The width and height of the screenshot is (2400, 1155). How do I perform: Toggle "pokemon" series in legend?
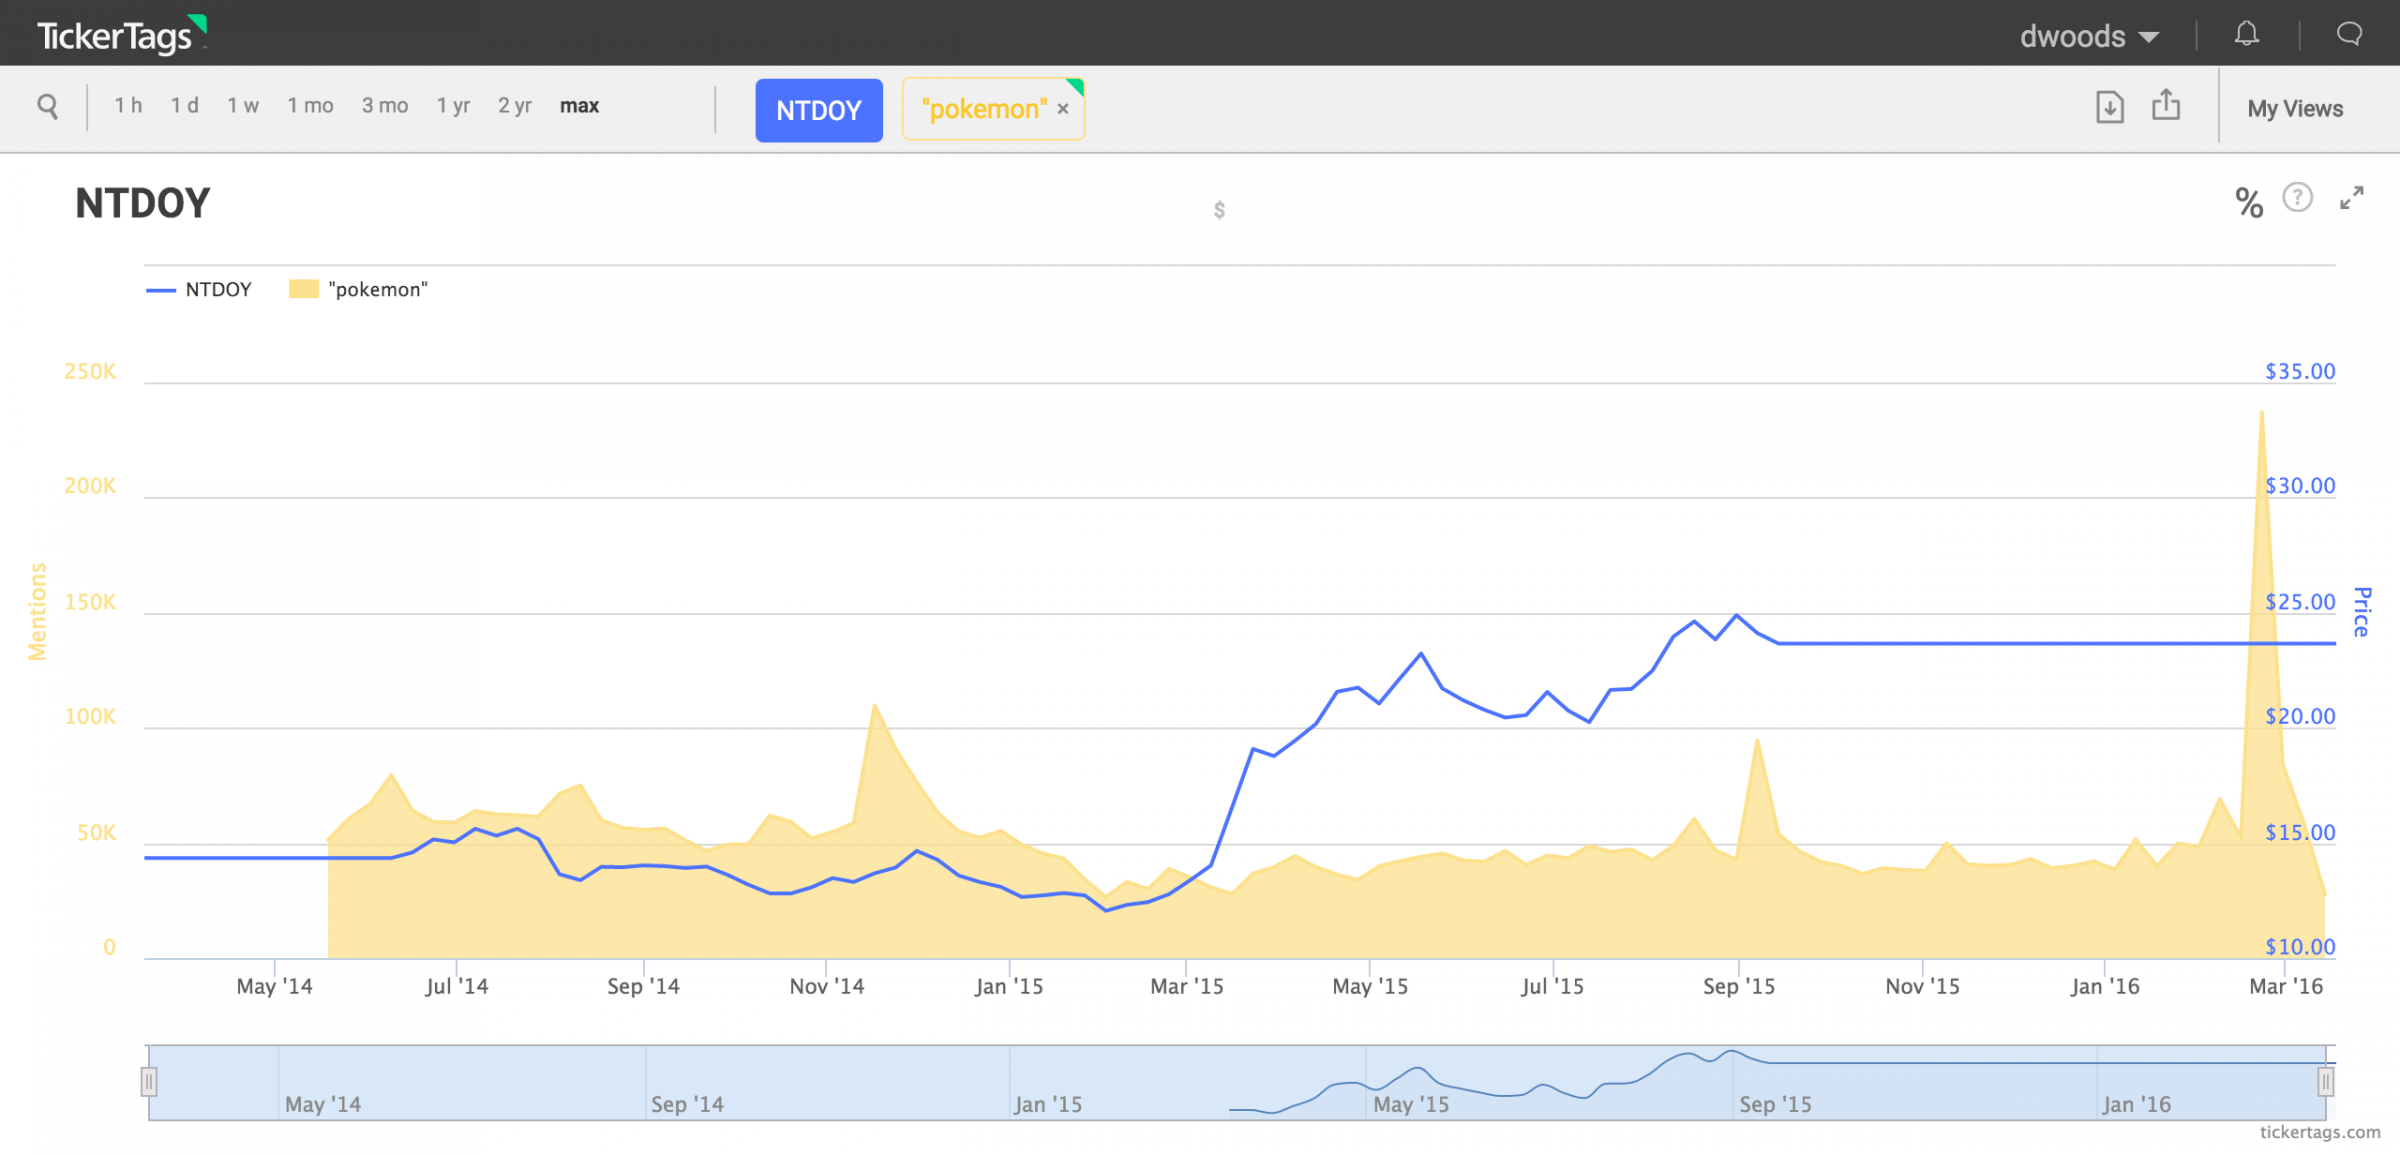click(358, 289)
